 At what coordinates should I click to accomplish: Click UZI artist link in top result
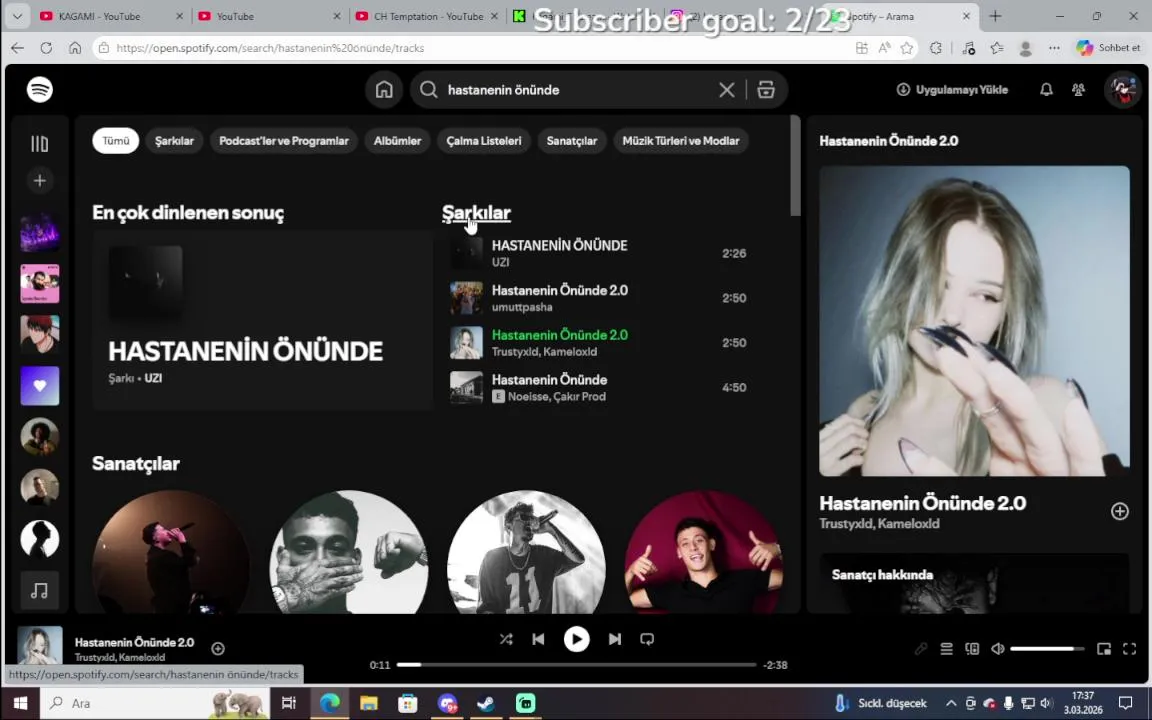pyautogui.click(x=153, y=378)
